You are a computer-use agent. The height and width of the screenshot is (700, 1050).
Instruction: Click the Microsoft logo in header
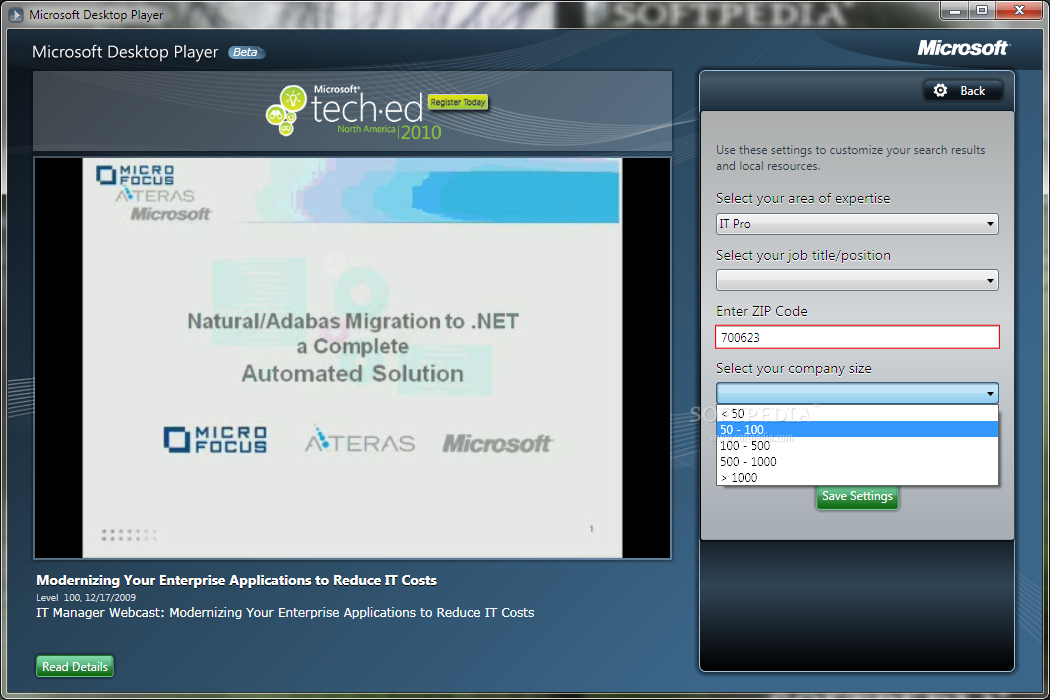point(962,48)
